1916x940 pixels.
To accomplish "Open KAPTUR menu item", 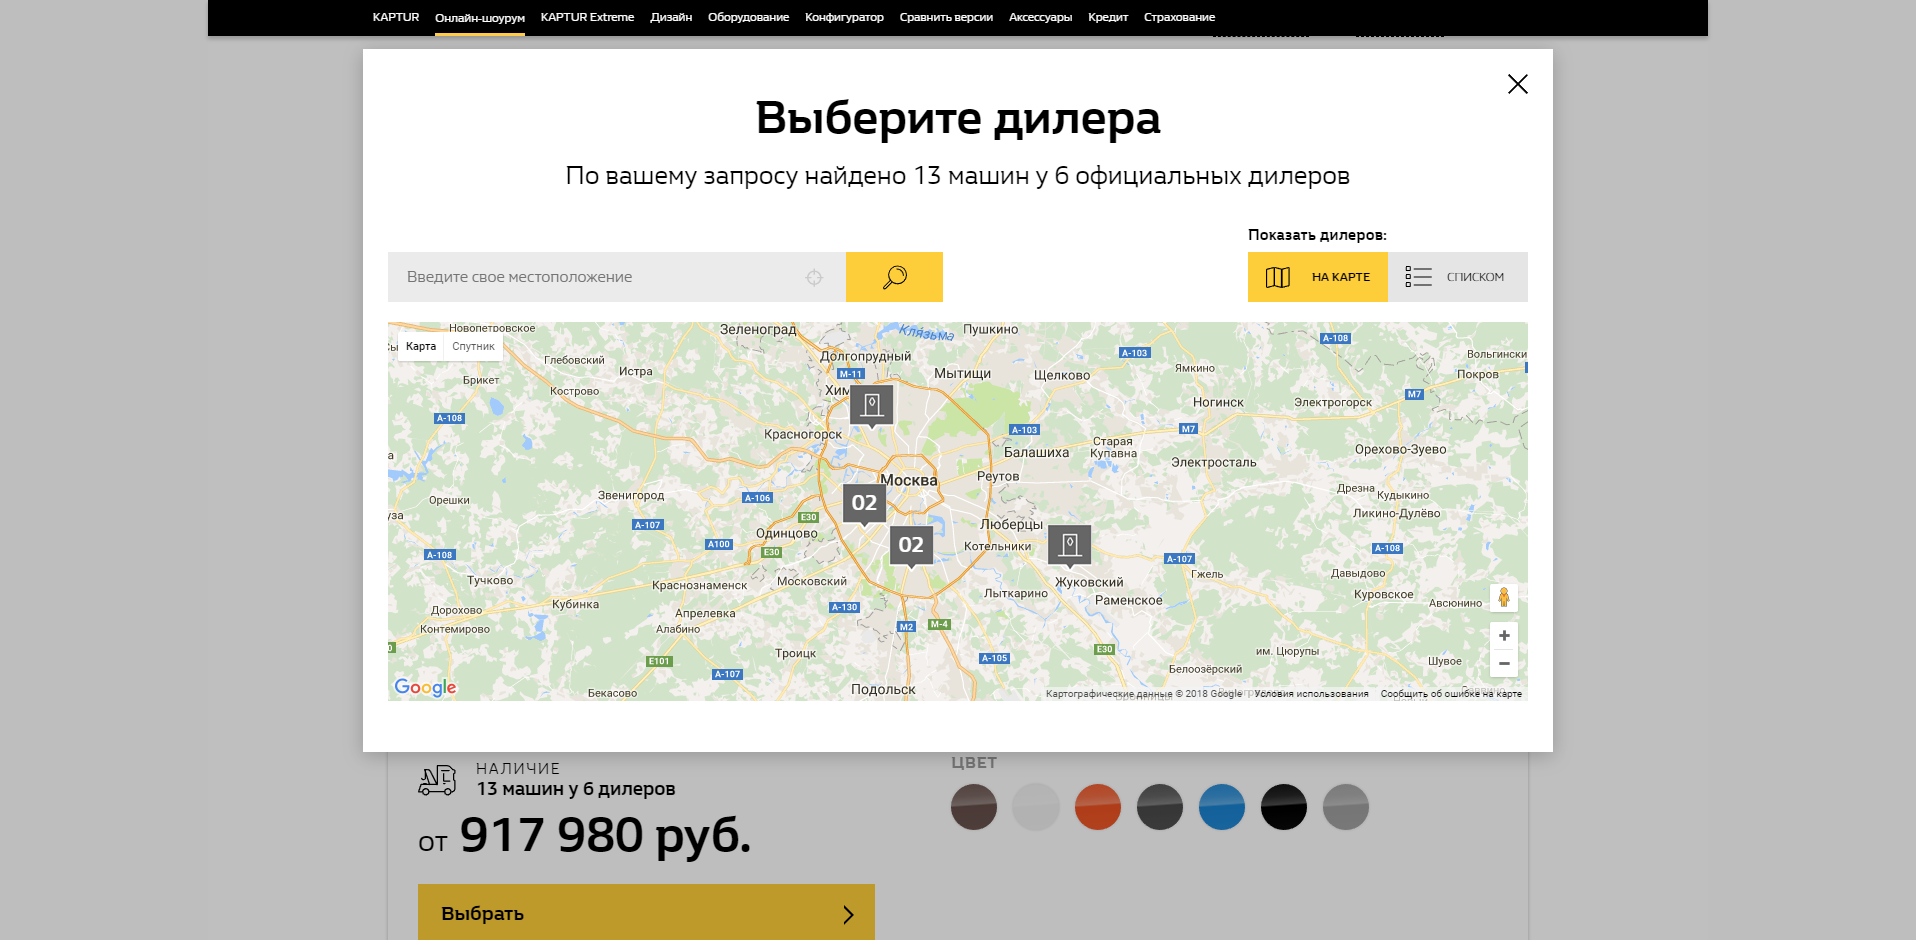I will [x=396, y=17].
